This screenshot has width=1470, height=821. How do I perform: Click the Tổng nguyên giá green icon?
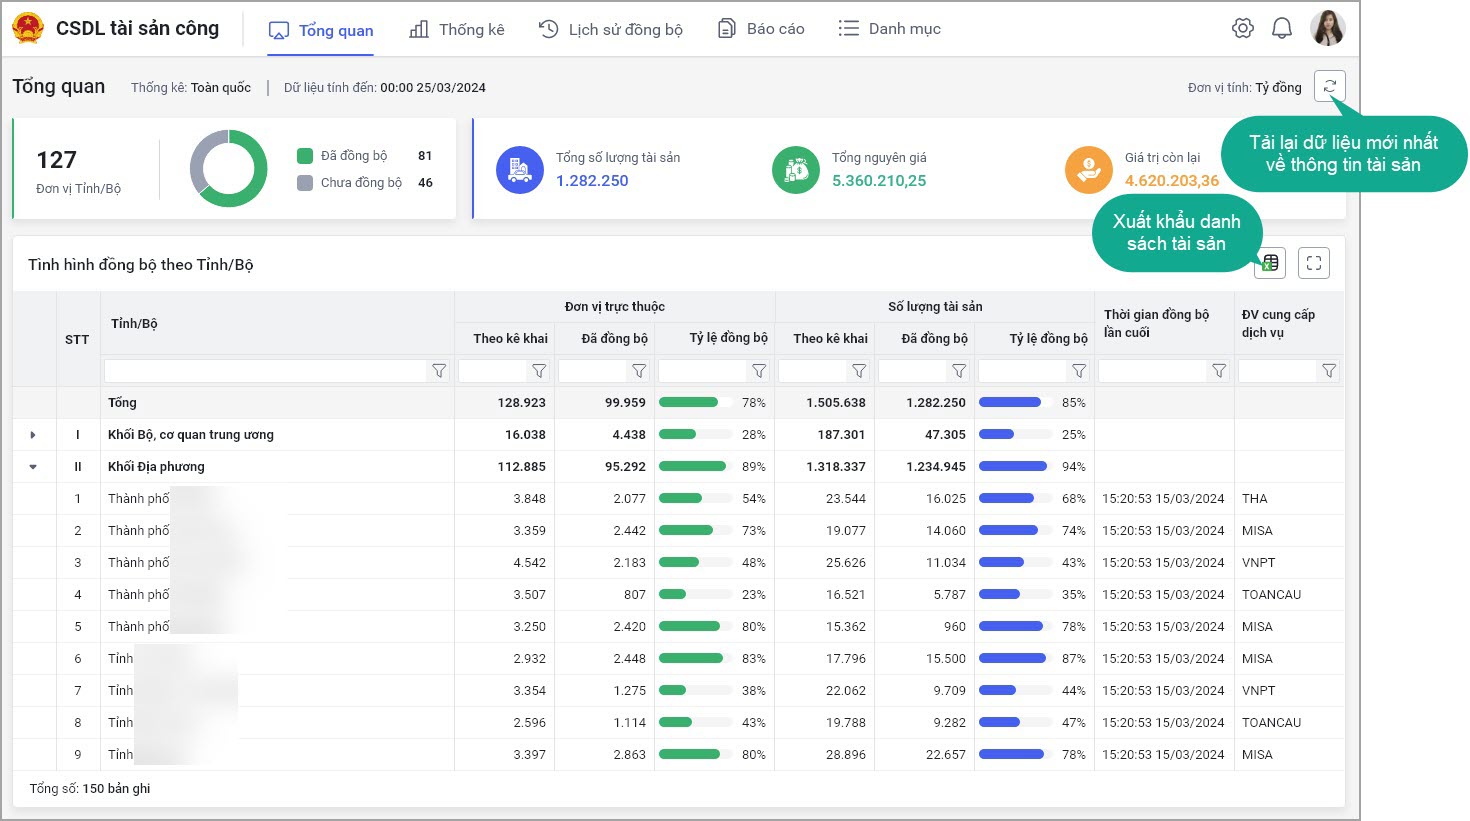tap(795, 170)
